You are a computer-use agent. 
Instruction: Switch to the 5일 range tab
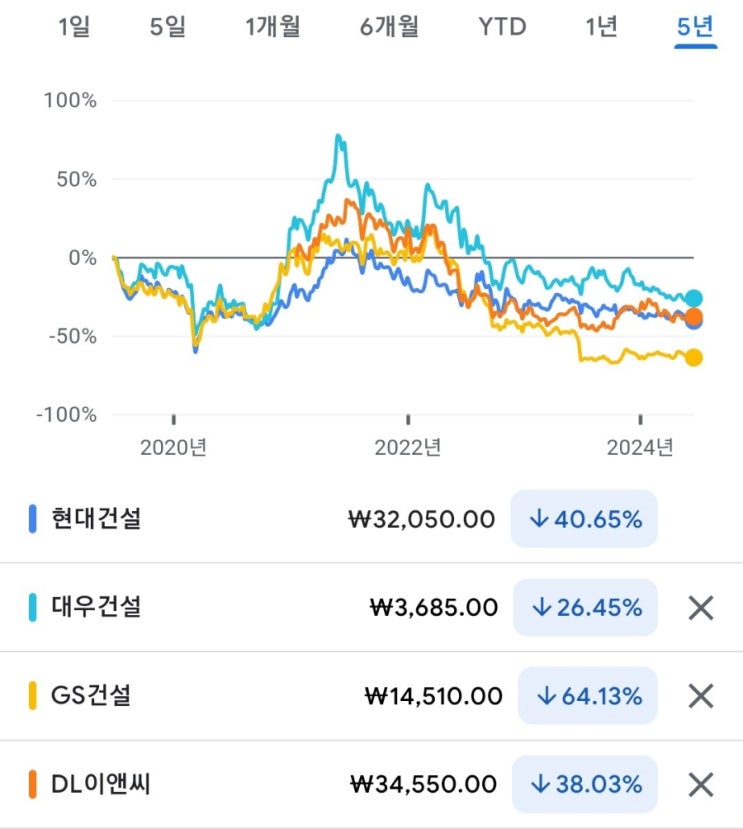click(168, 27)
